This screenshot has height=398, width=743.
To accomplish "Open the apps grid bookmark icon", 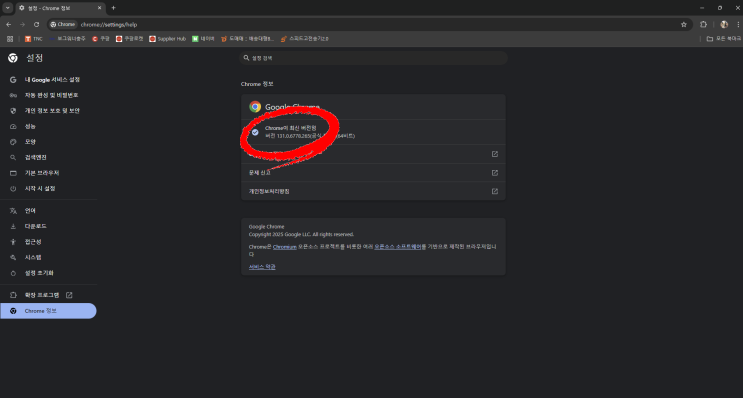I will click(10, 39).
